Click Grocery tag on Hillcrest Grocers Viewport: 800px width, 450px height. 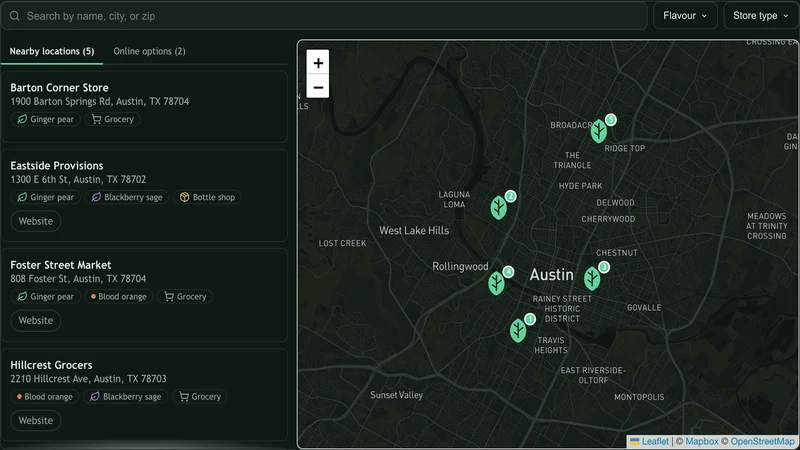click(199, 396)
